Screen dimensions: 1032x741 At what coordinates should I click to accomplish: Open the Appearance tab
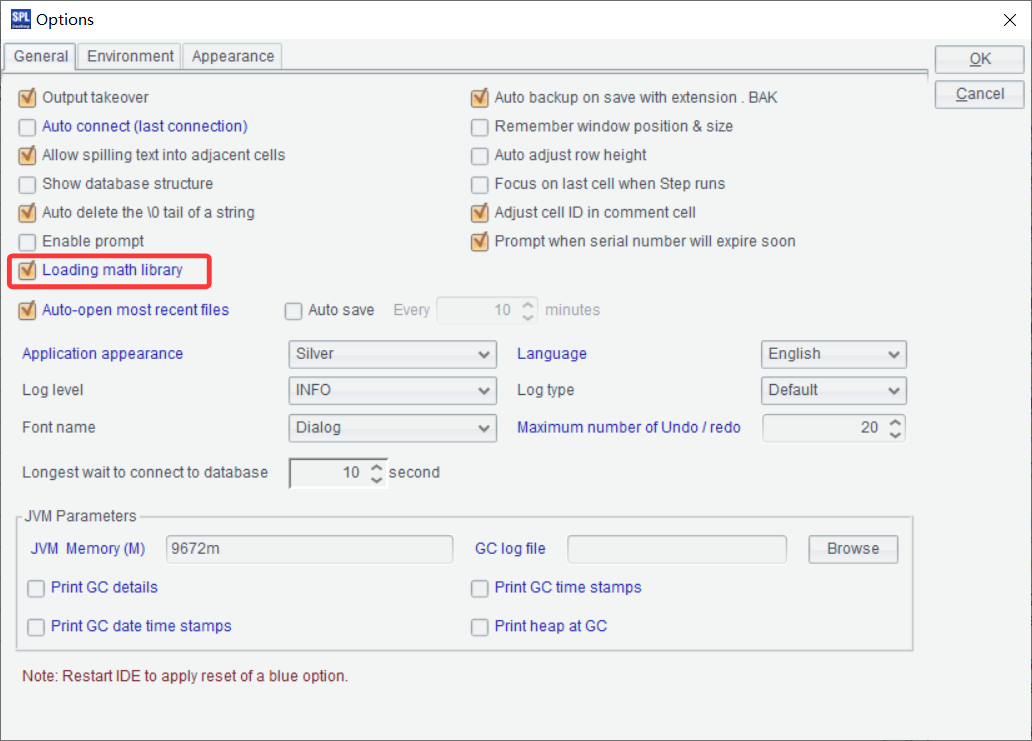(x=233, y=57)
